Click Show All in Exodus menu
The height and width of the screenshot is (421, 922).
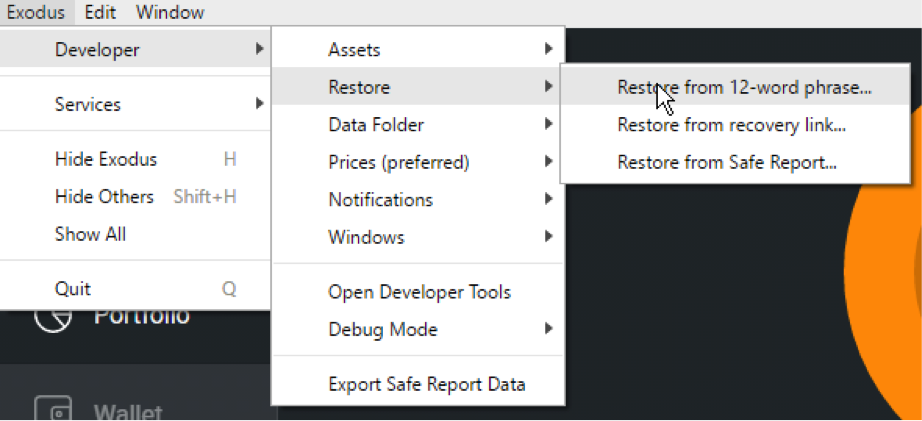[135, 234]
